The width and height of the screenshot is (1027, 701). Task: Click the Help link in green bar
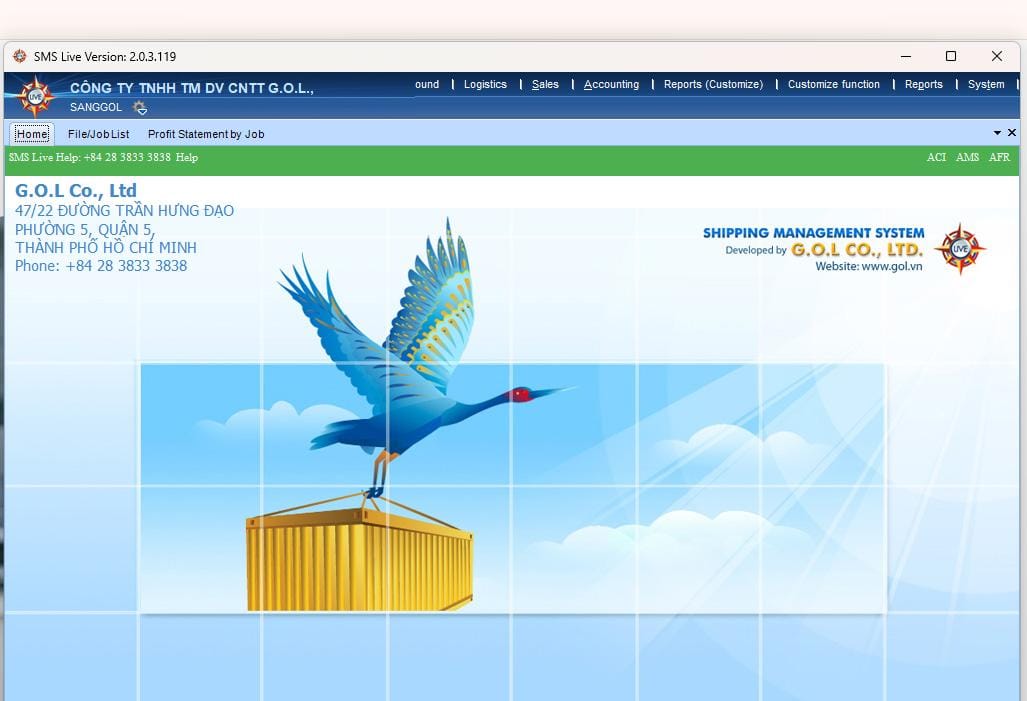[x=187, y=158]
